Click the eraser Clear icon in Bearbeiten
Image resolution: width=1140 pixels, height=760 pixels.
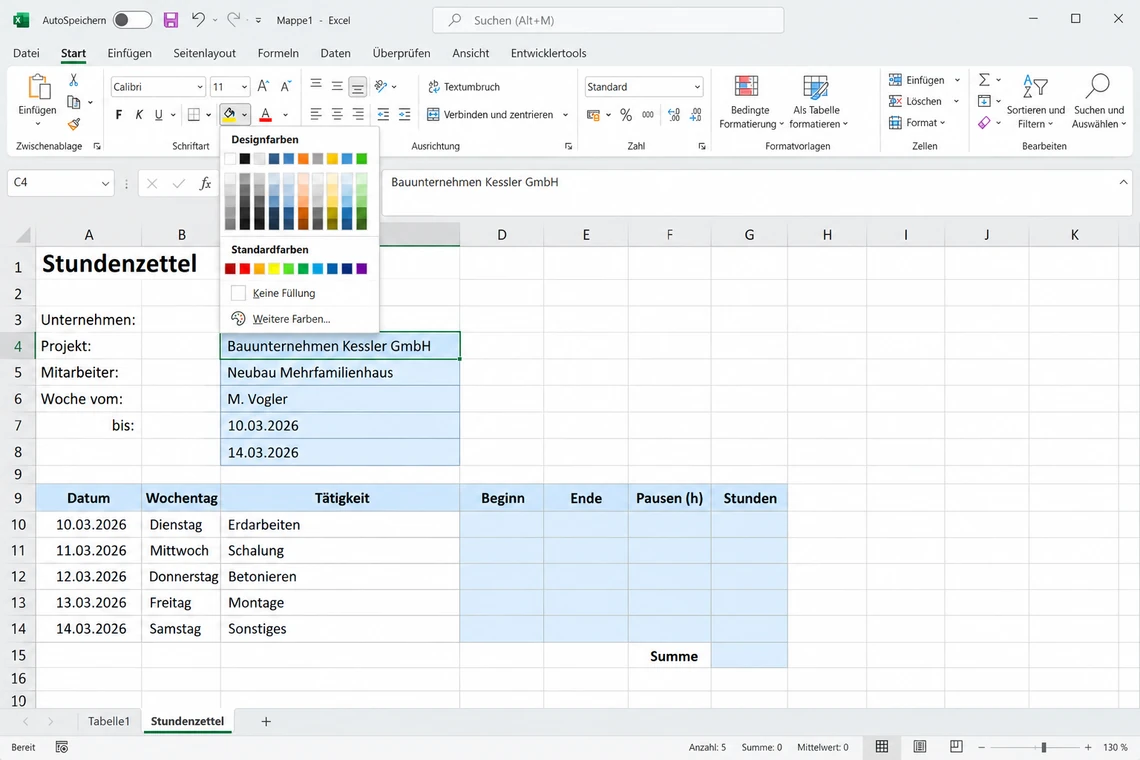point(984,123)
